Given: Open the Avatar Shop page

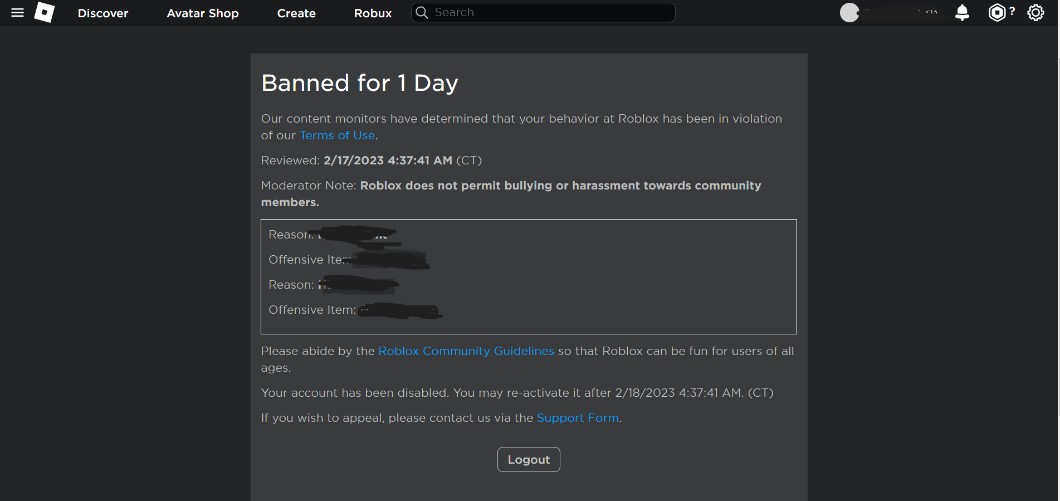Looking at the screenshot, I should (203, 13).
